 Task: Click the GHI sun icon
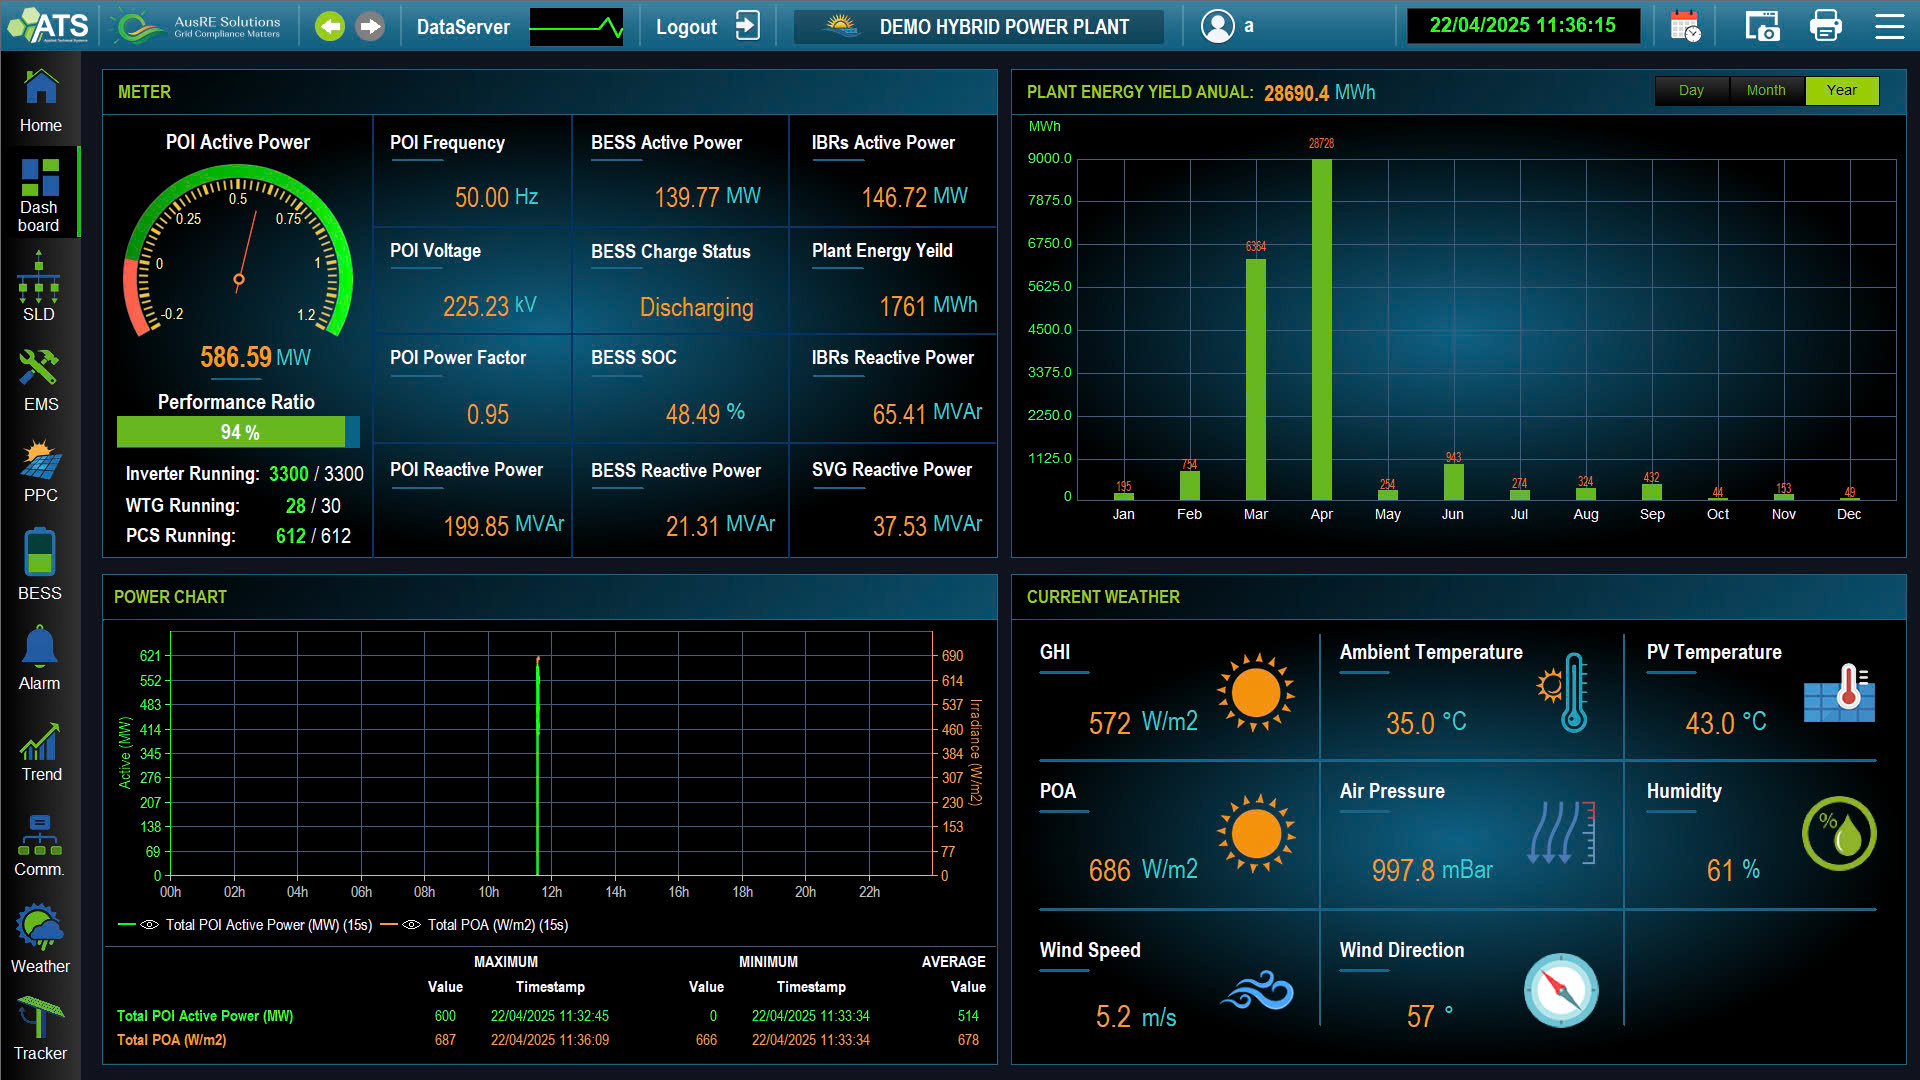coord(1256,692)
